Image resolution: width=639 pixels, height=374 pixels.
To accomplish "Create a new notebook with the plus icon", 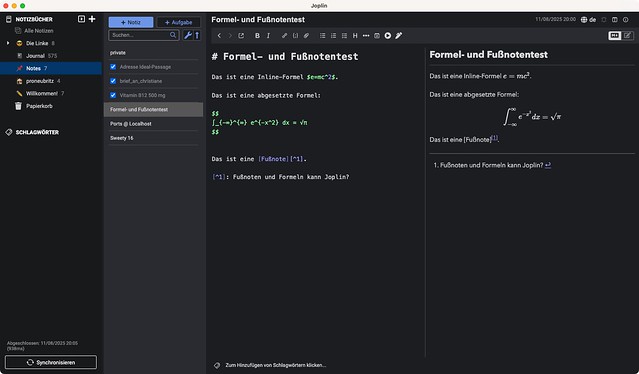I will (x=92, y=19).
